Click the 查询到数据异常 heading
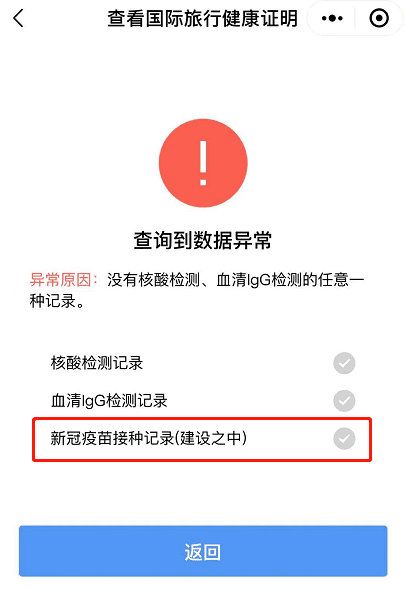 [202, 240]
